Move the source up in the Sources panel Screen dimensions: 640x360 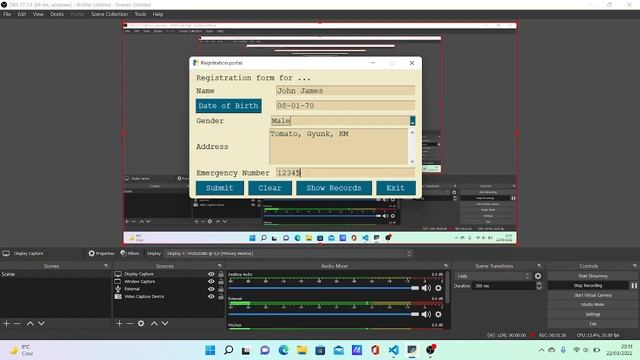(x=154, y=323)
